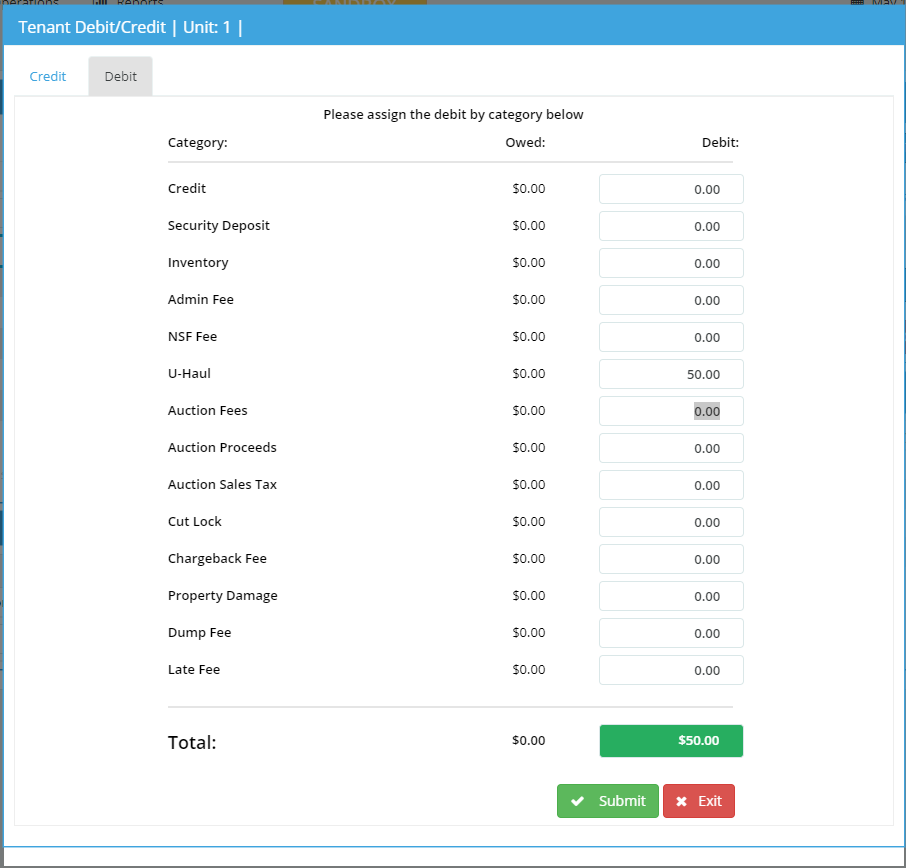Click the 'Tenant Debit/Credit | Unit: 1' title
This screenshot has height=868, width=906.
[x=130, y=27]
